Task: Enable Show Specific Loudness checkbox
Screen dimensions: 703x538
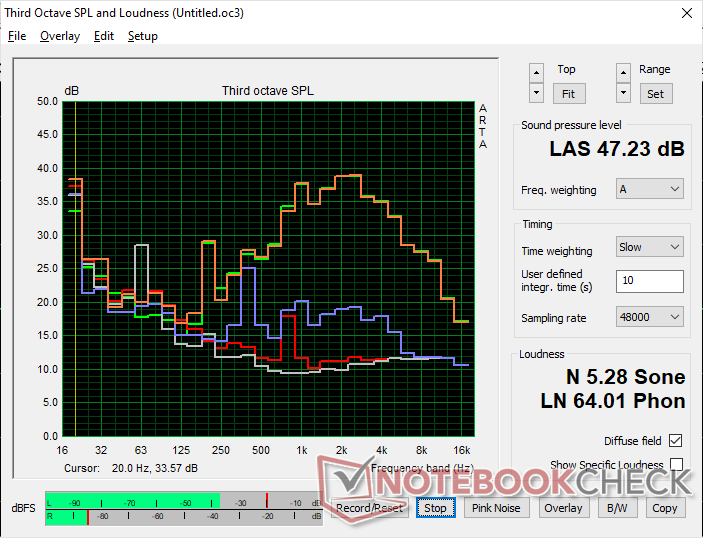Action: (x=676, y=464)
